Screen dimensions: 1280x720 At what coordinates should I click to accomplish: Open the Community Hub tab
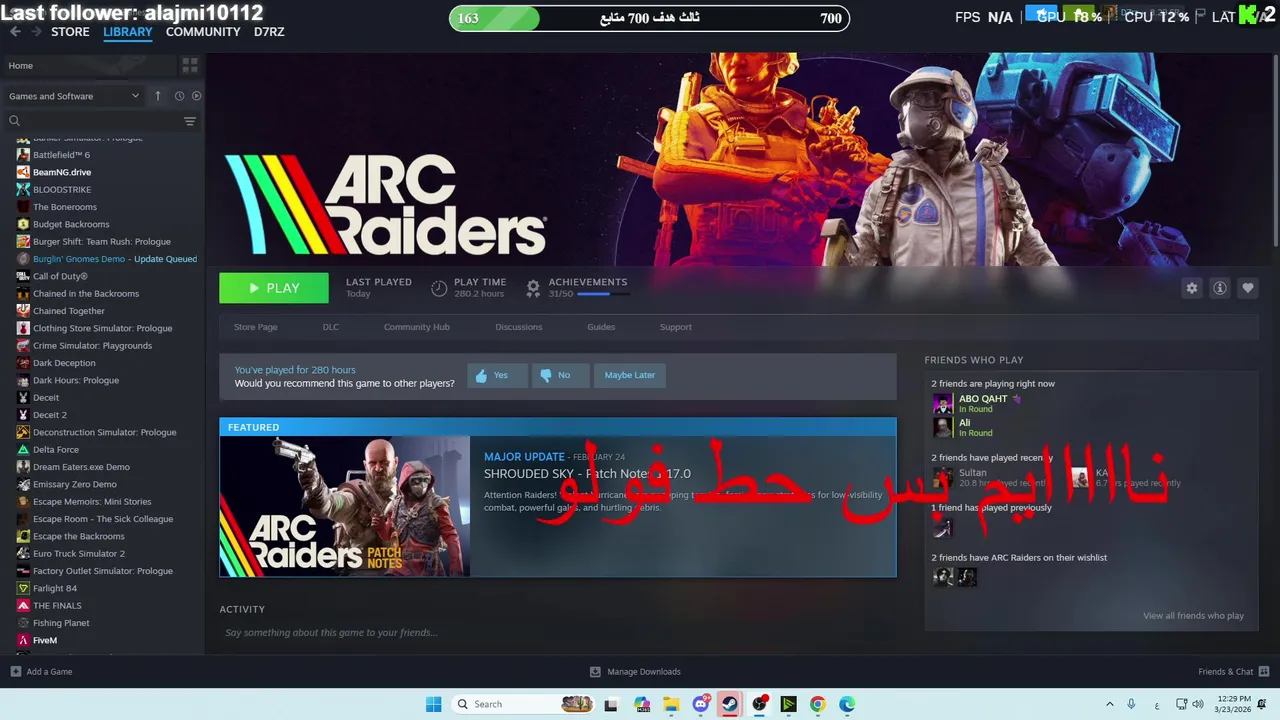417,327
